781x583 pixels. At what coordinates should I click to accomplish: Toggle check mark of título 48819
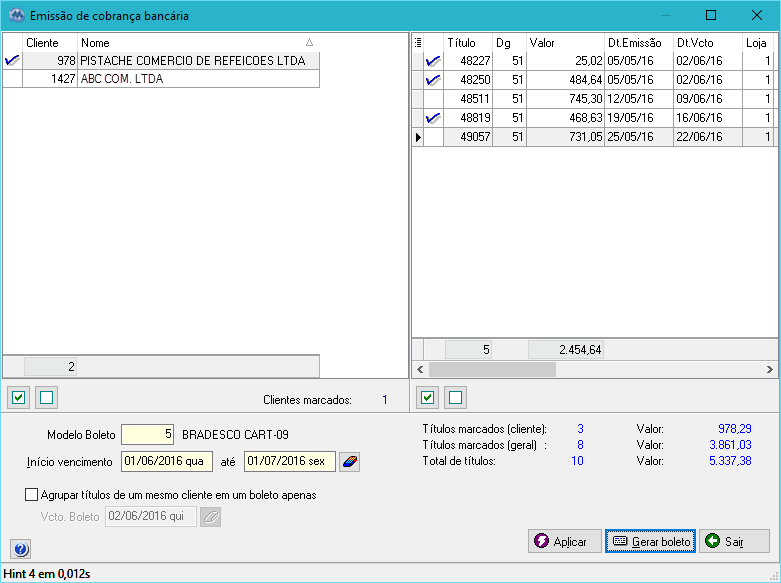click(433, 118)
